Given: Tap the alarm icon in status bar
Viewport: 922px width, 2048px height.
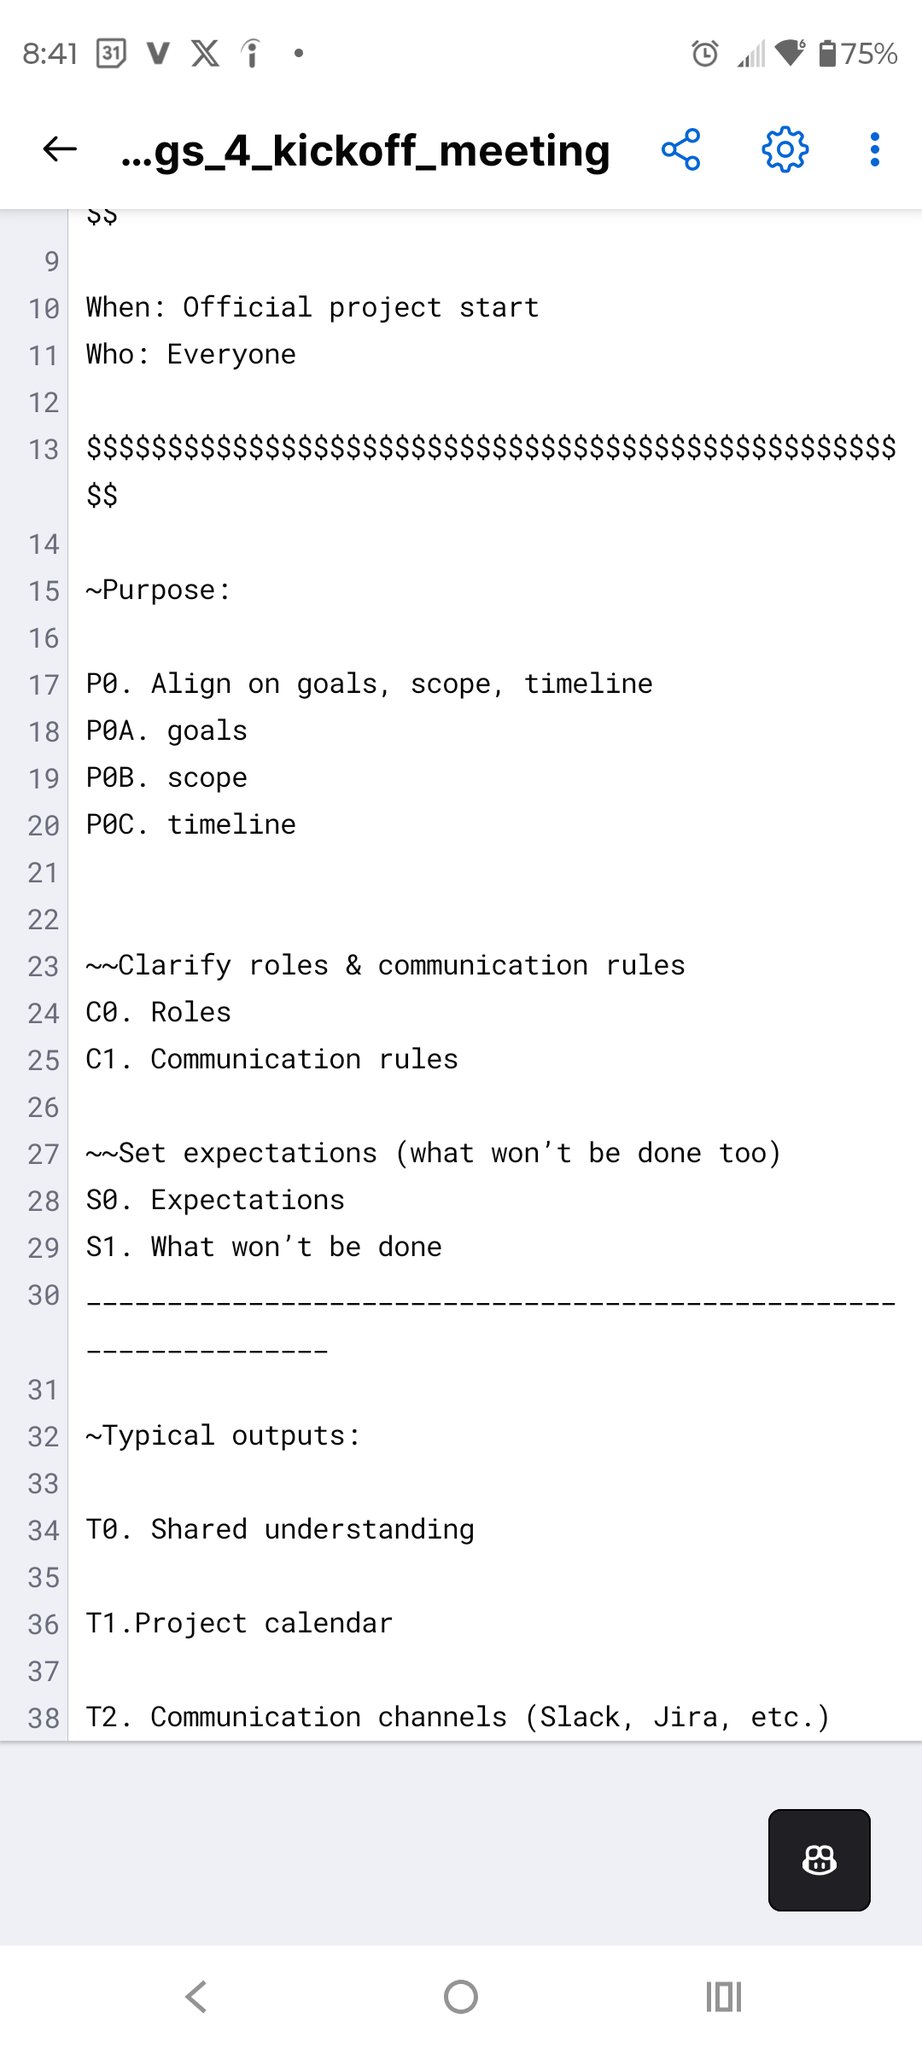Looking at the screenshot, I should (x=705, y=53).
